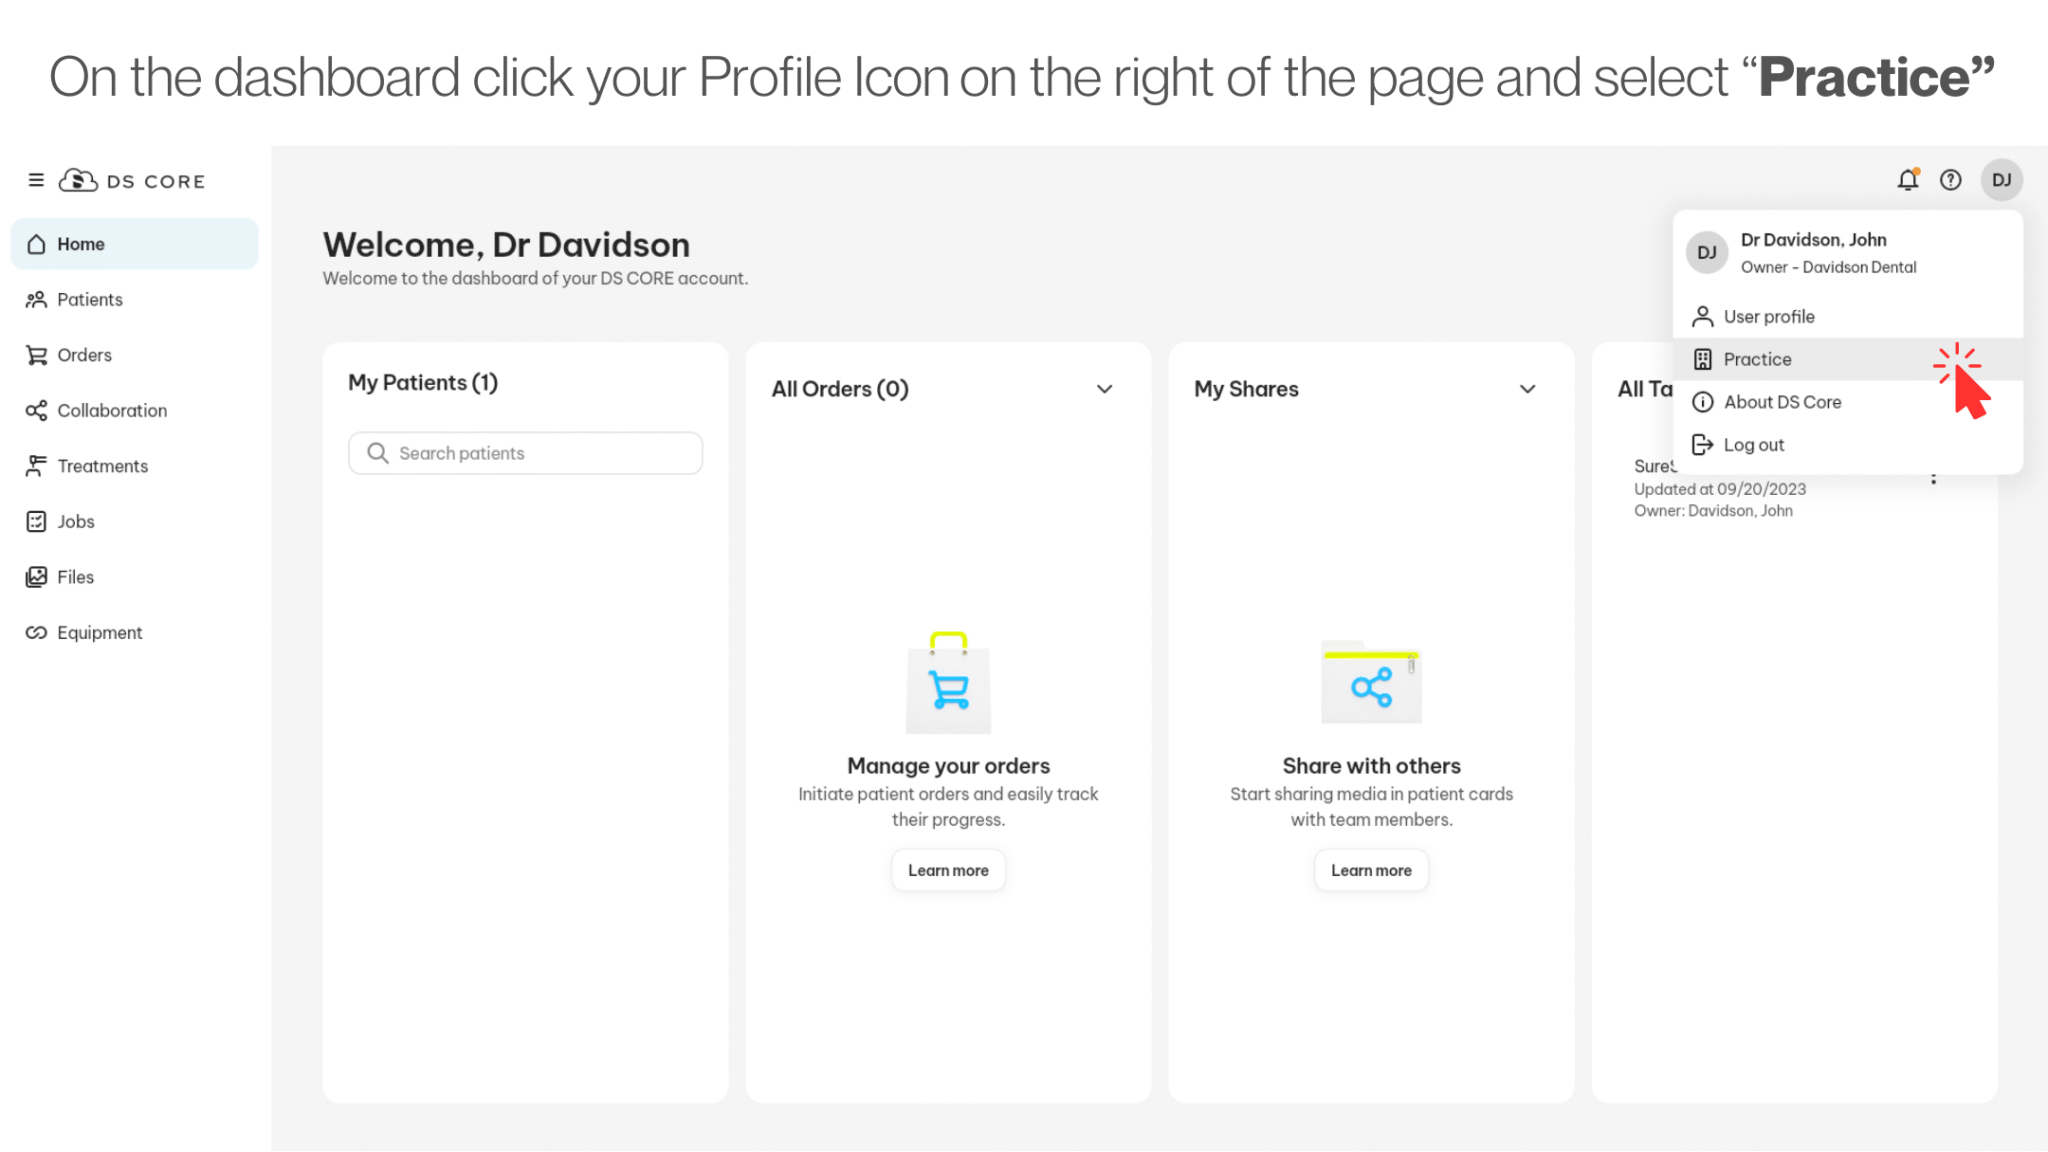Click the Search patients field
Screen dimensions: 2048x1152
(525, 453)
